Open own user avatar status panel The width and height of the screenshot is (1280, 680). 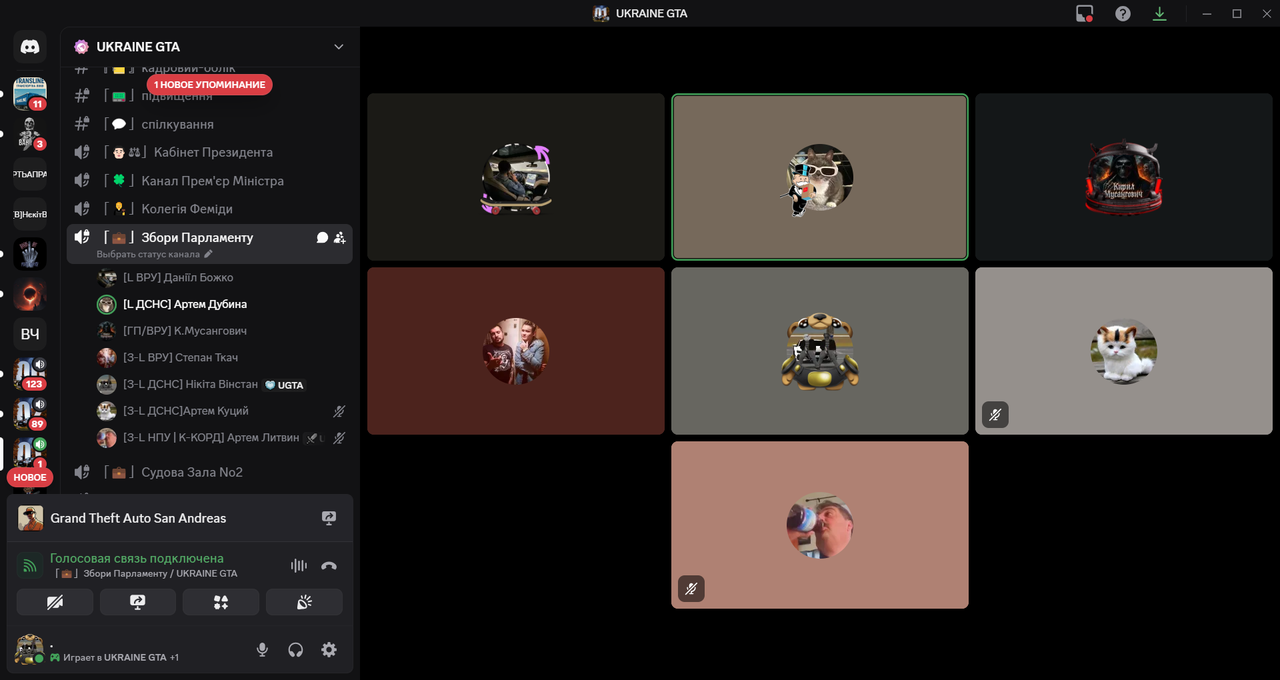pyautogui.click(x=30, y=650)
